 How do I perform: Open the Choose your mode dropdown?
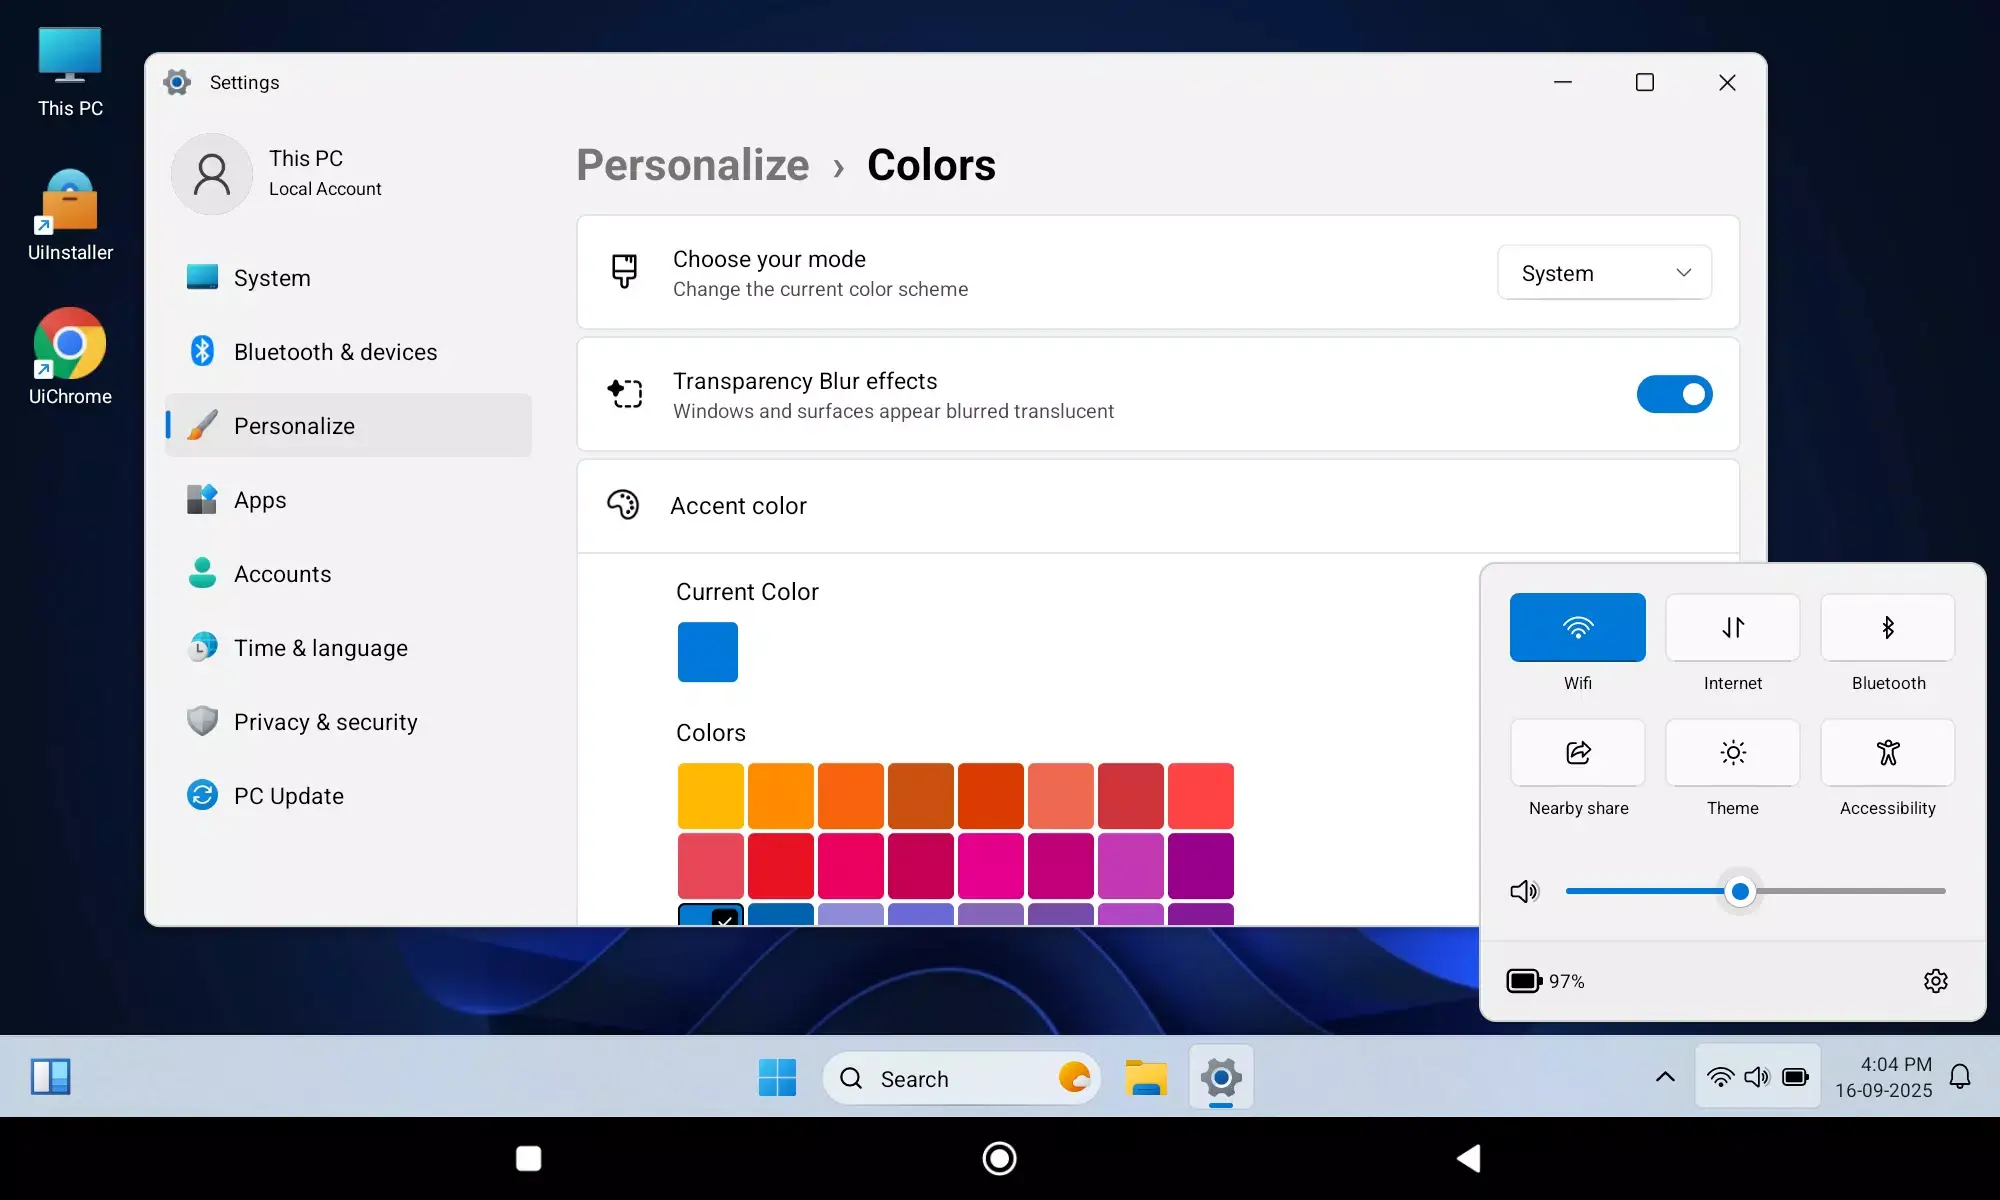(1603, 272)
